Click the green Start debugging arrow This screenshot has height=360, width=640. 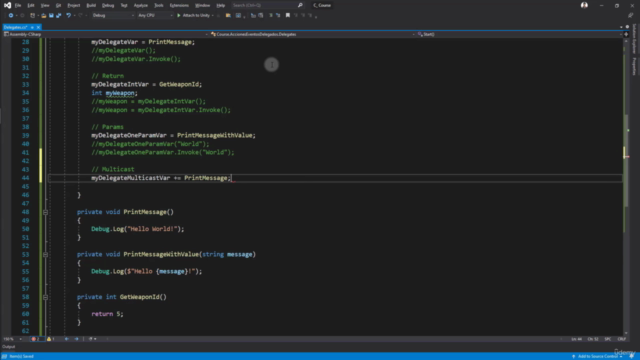[178, 16]
